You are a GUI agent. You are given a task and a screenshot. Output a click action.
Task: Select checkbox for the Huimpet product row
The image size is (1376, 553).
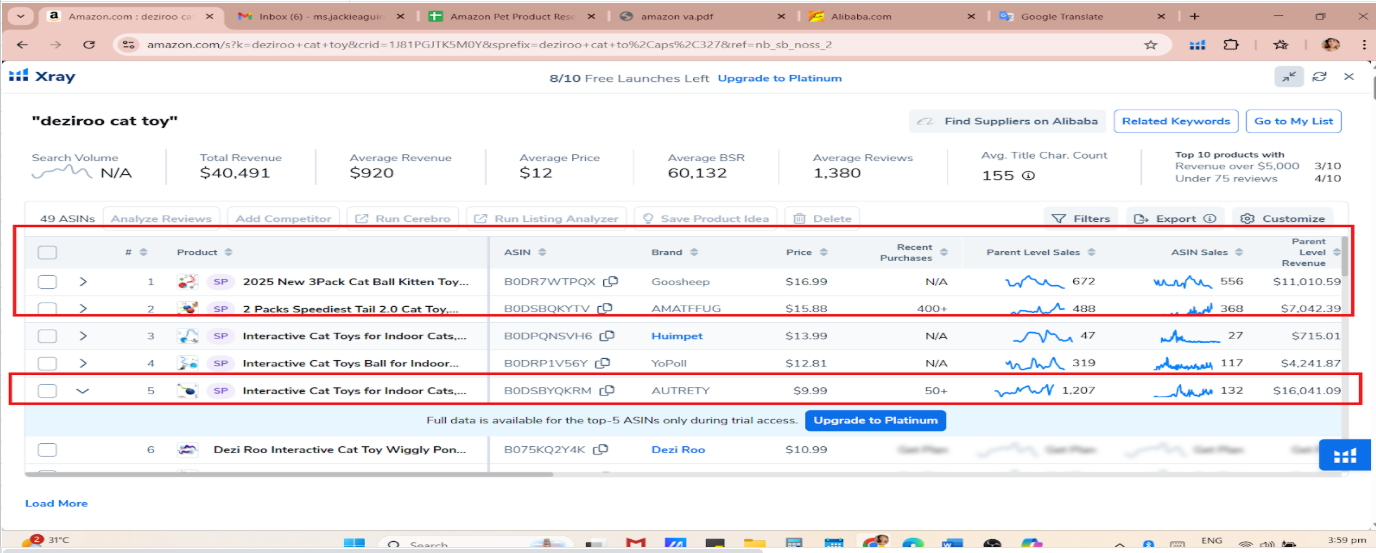coord(47,336)
